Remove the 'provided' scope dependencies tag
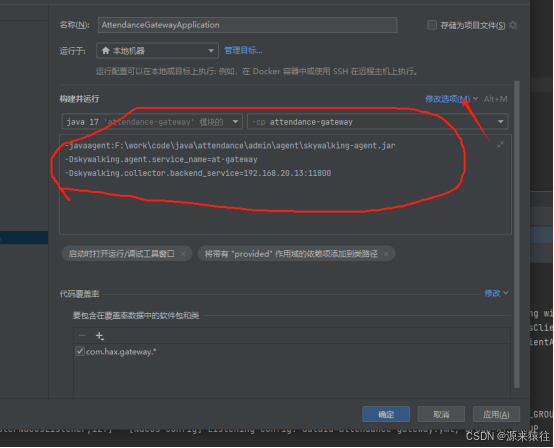 (386, 254)
